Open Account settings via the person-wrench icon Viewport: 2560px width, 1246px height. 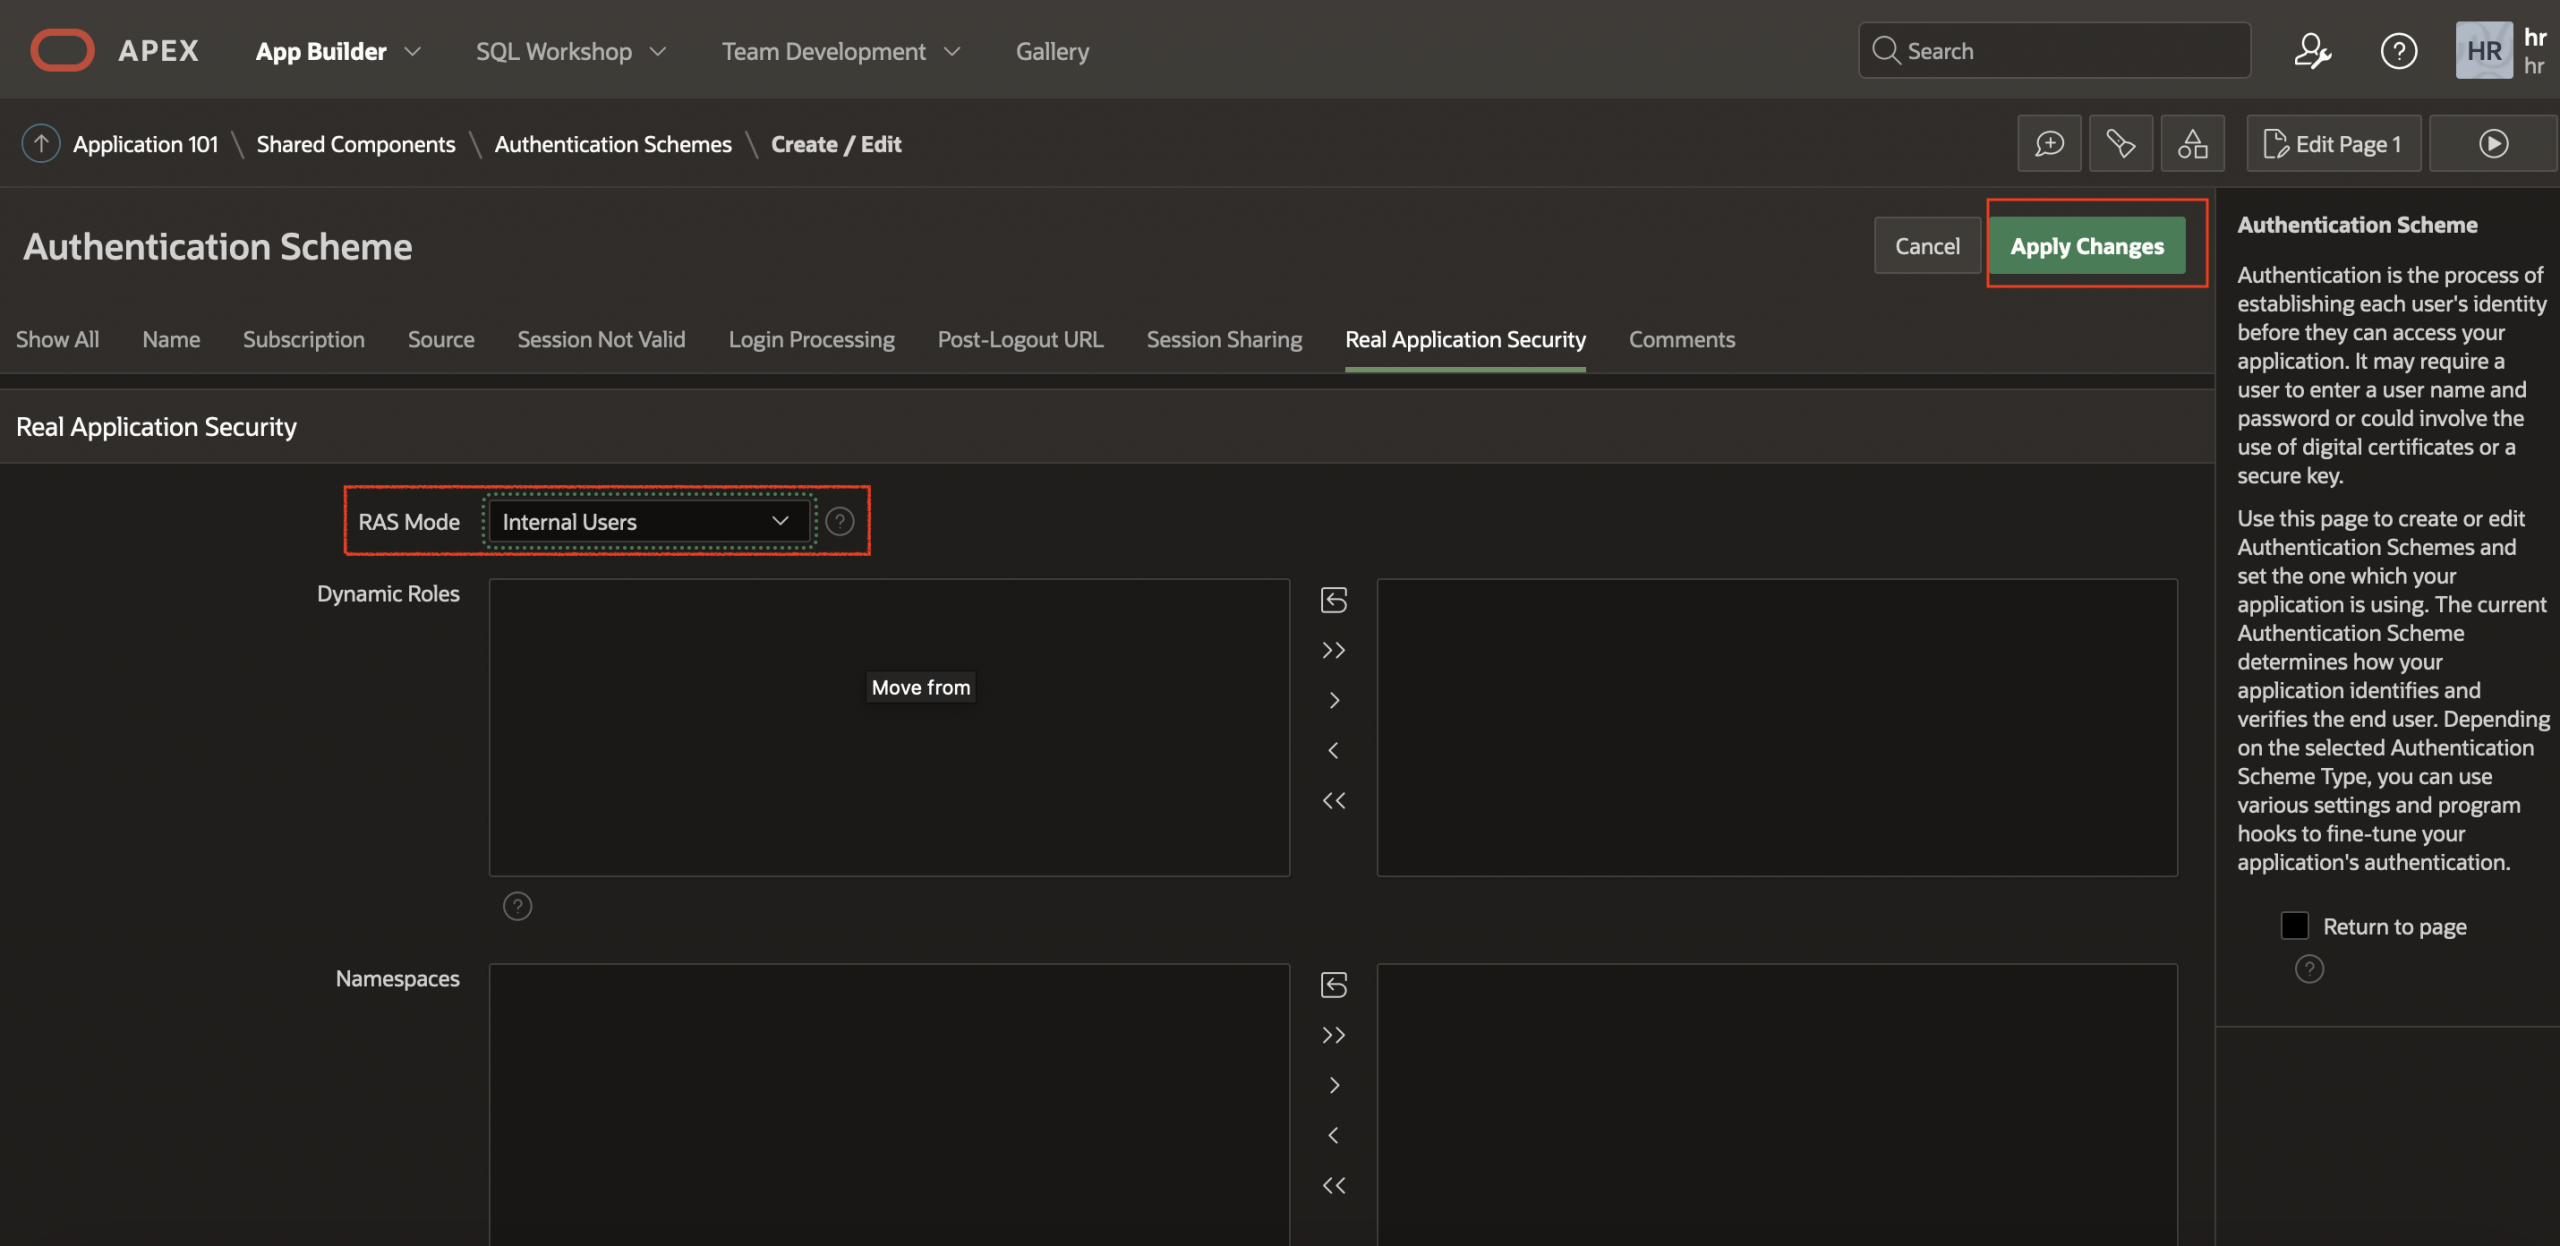2313,50
